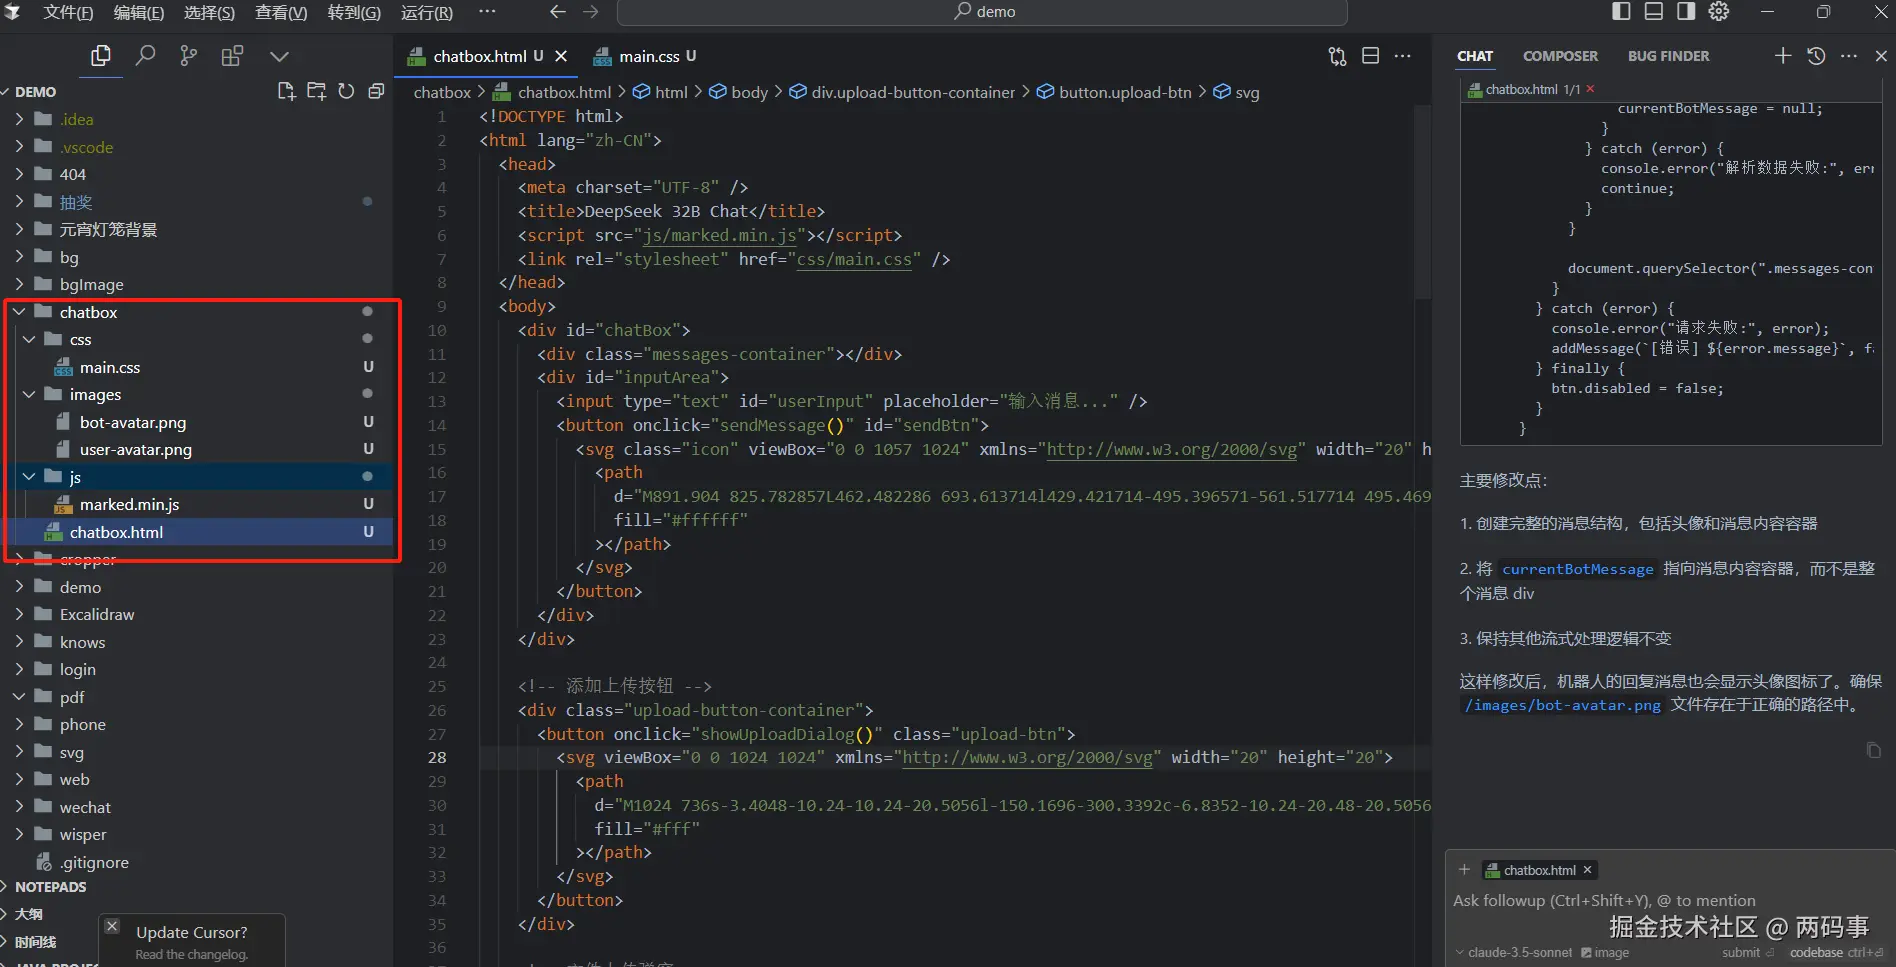Click currentBotMessage code reference in chat
Screen dimensions: 1896x967
1577,569
